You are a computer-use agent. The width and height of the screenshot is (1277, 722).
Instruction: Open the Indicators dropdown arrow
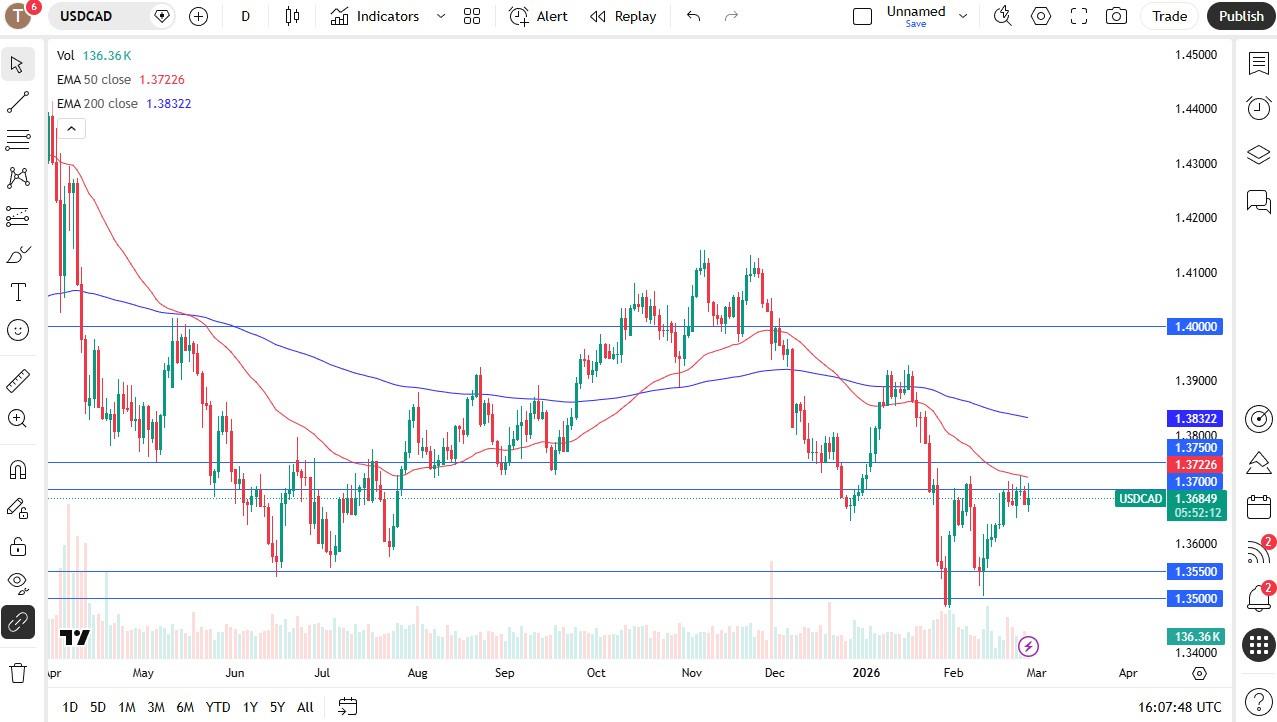[x=440, y=16]
